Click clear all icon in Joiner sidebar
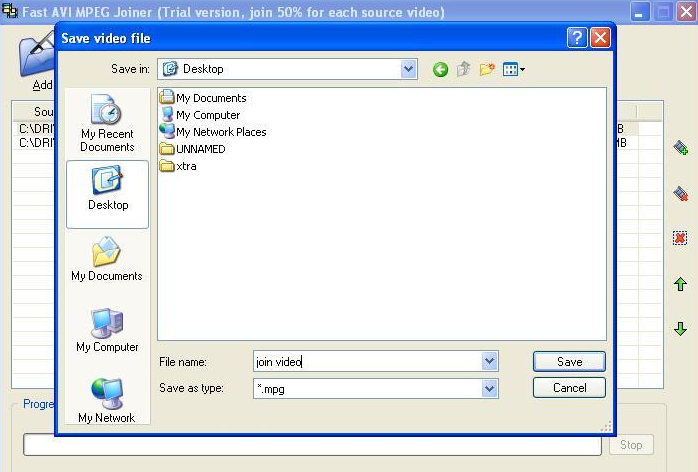The width and height of the screenshot is (698, 472). pyautogui.click(x=680, y=238)
